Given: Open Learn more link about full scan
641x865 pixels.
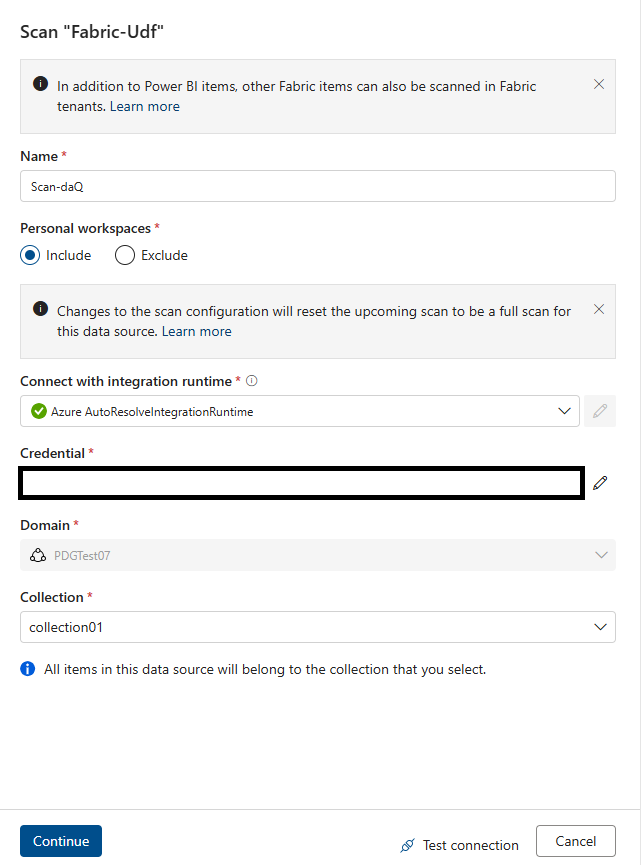Looking at the screenshot, I should pos(196,332).
